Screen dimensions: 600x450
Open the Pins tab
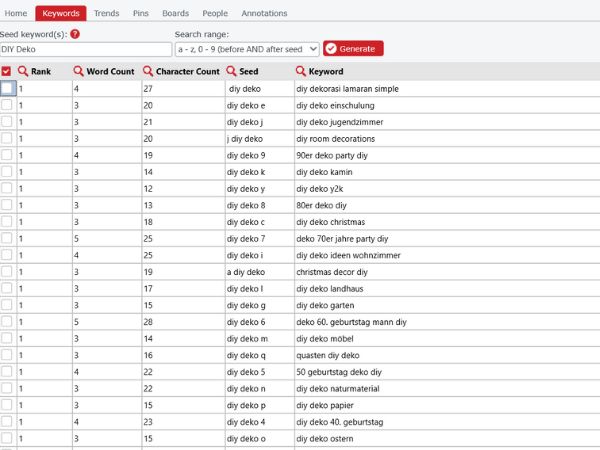[x=140, y=13]
